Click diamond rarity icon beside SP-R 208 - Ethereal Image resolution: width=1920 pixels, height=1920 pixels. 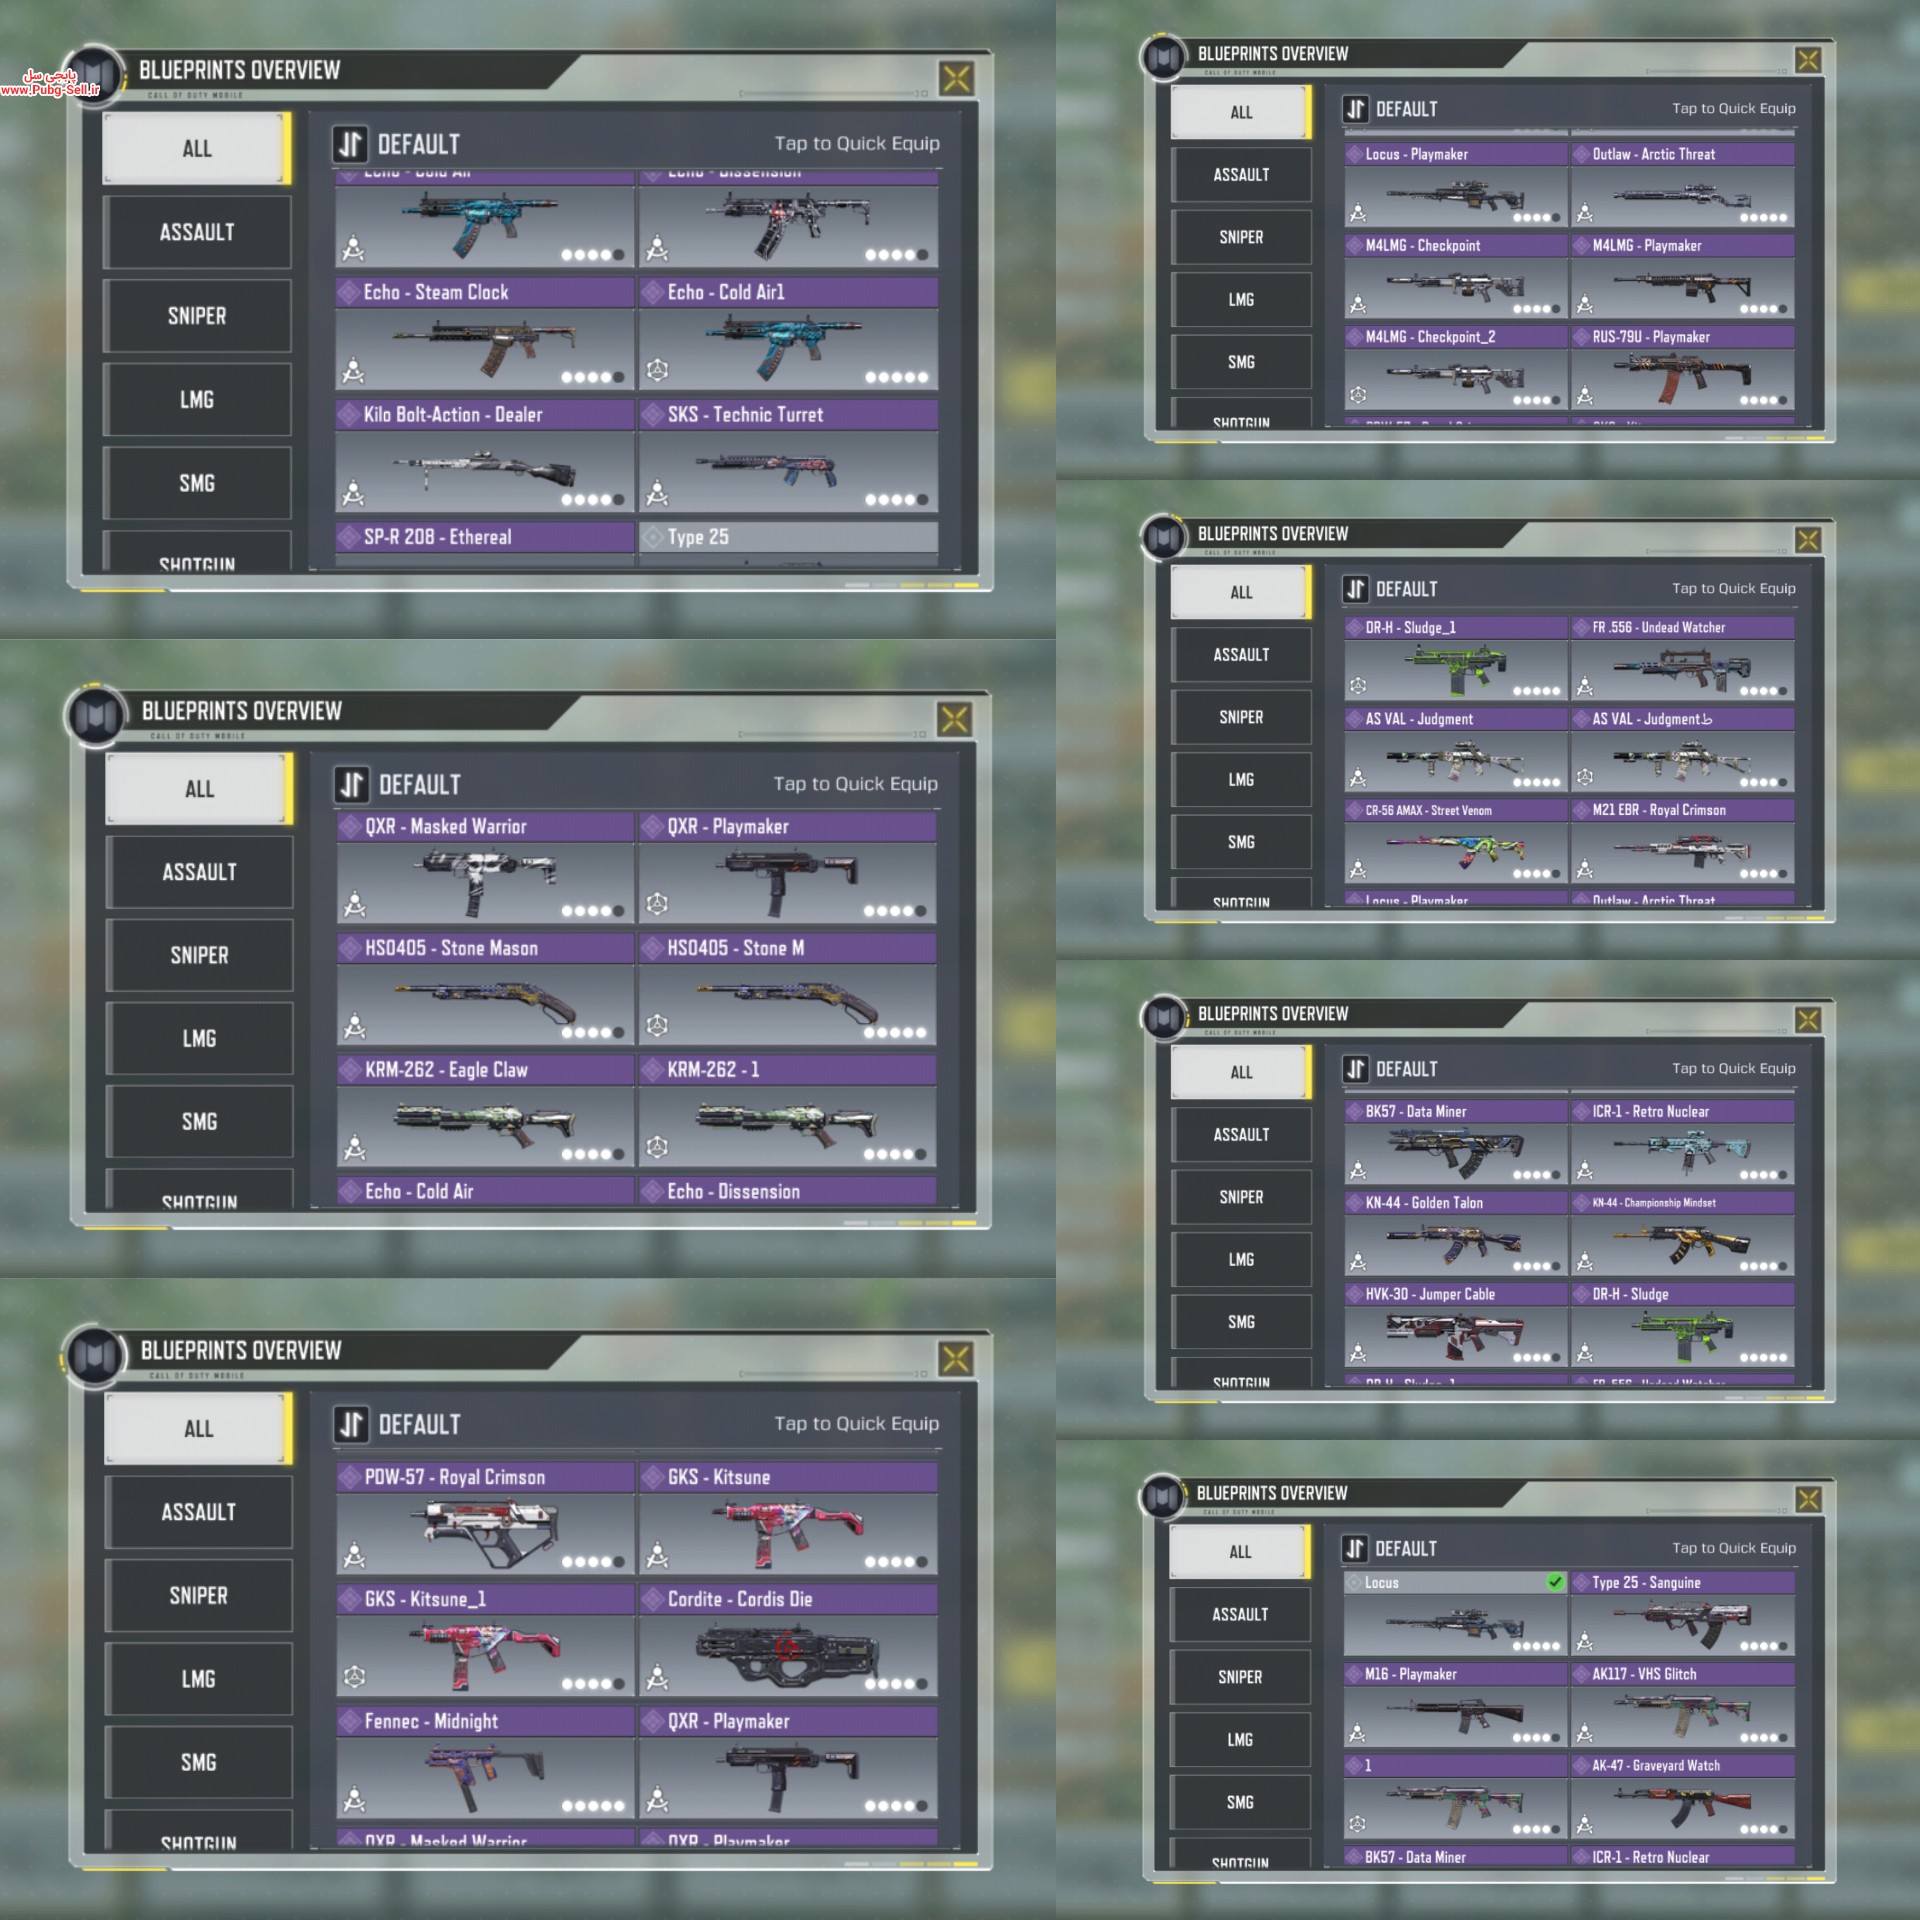coord(348,537)
